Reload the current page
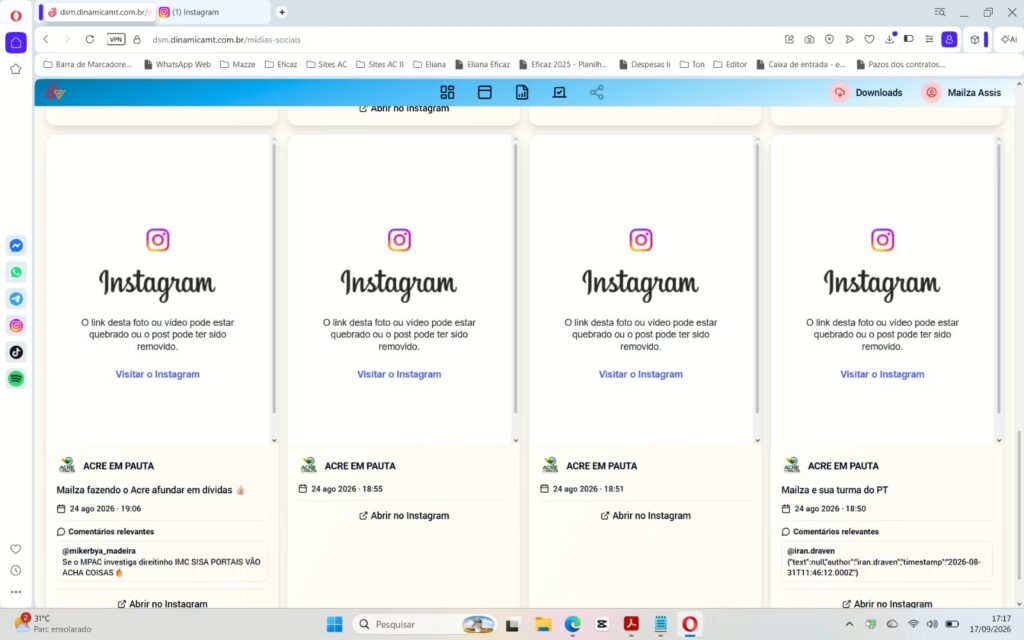Image resolution: width=1024 pixels, height=640 pixels. pos(89,39)
